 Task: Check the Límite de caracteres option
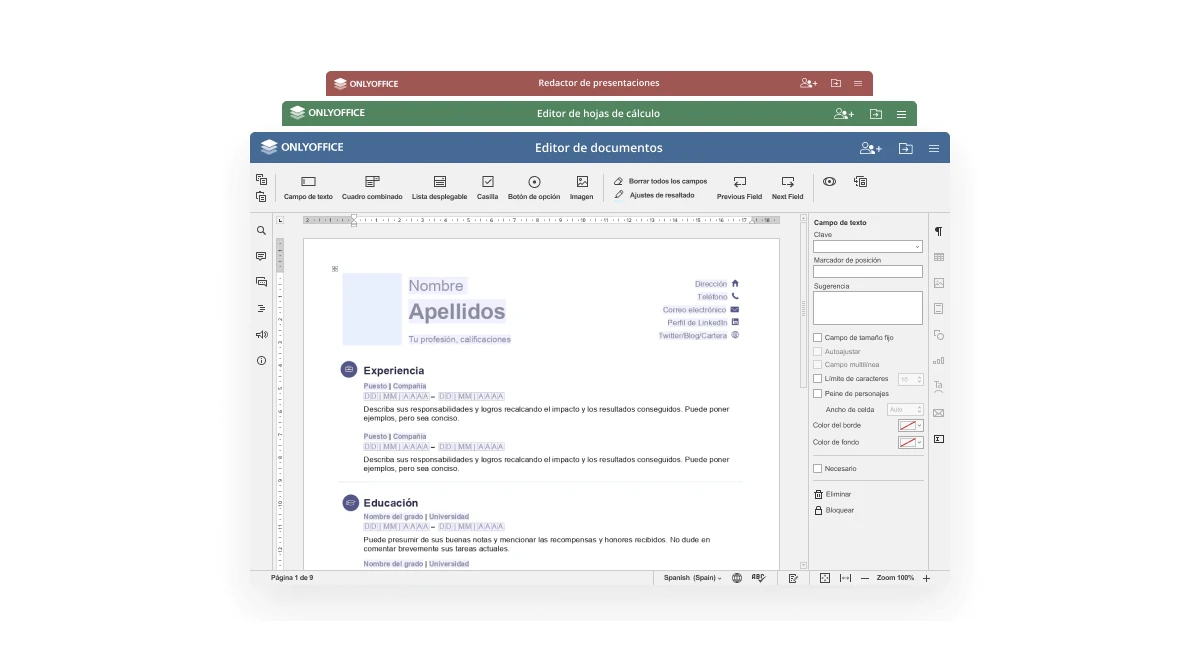tap(816, 378)
